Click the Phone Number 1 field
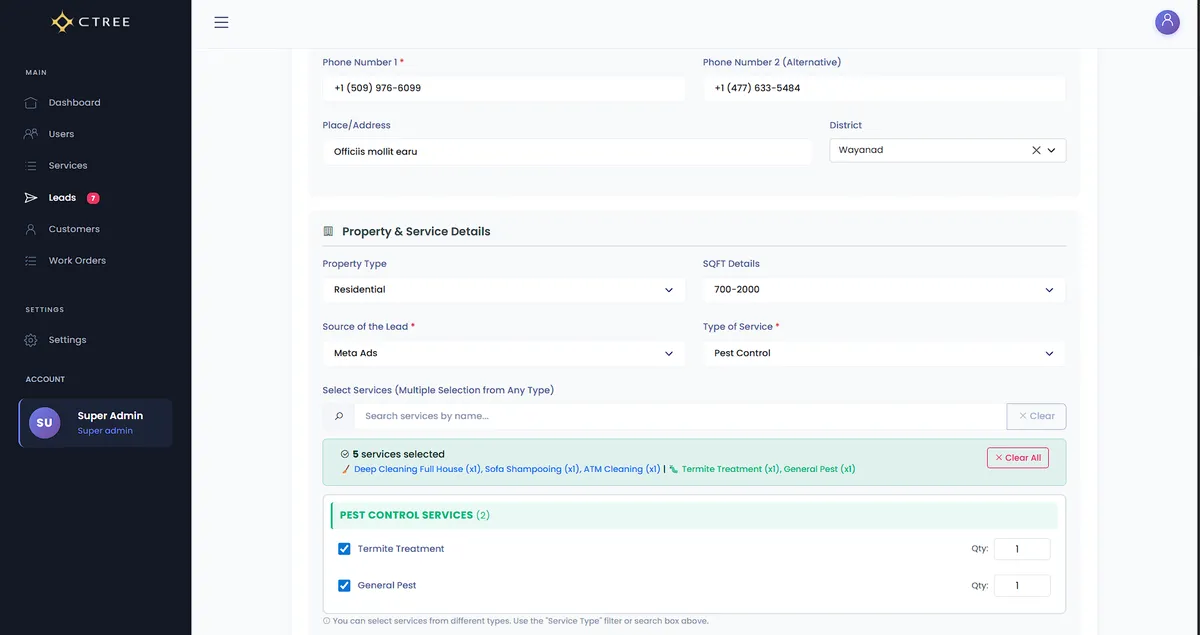This screenshot has height=635, width=1200. (503, 88)
